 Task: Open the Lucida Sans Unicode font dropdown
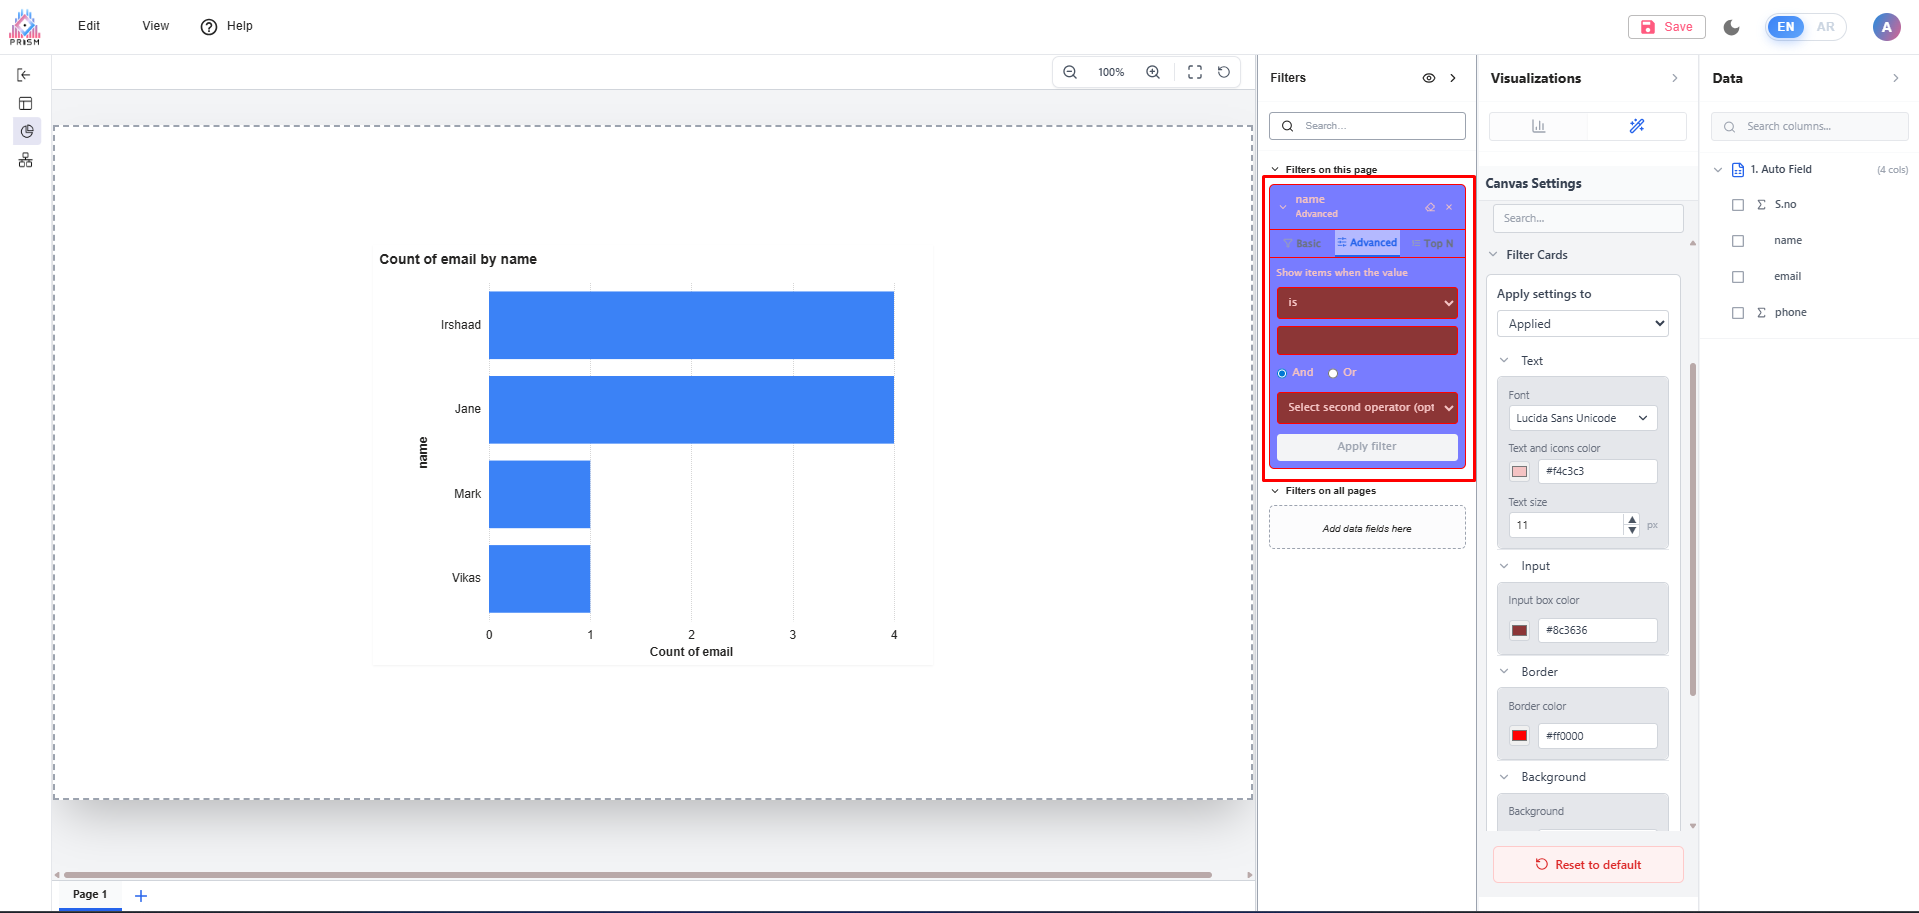point(1582,418)
